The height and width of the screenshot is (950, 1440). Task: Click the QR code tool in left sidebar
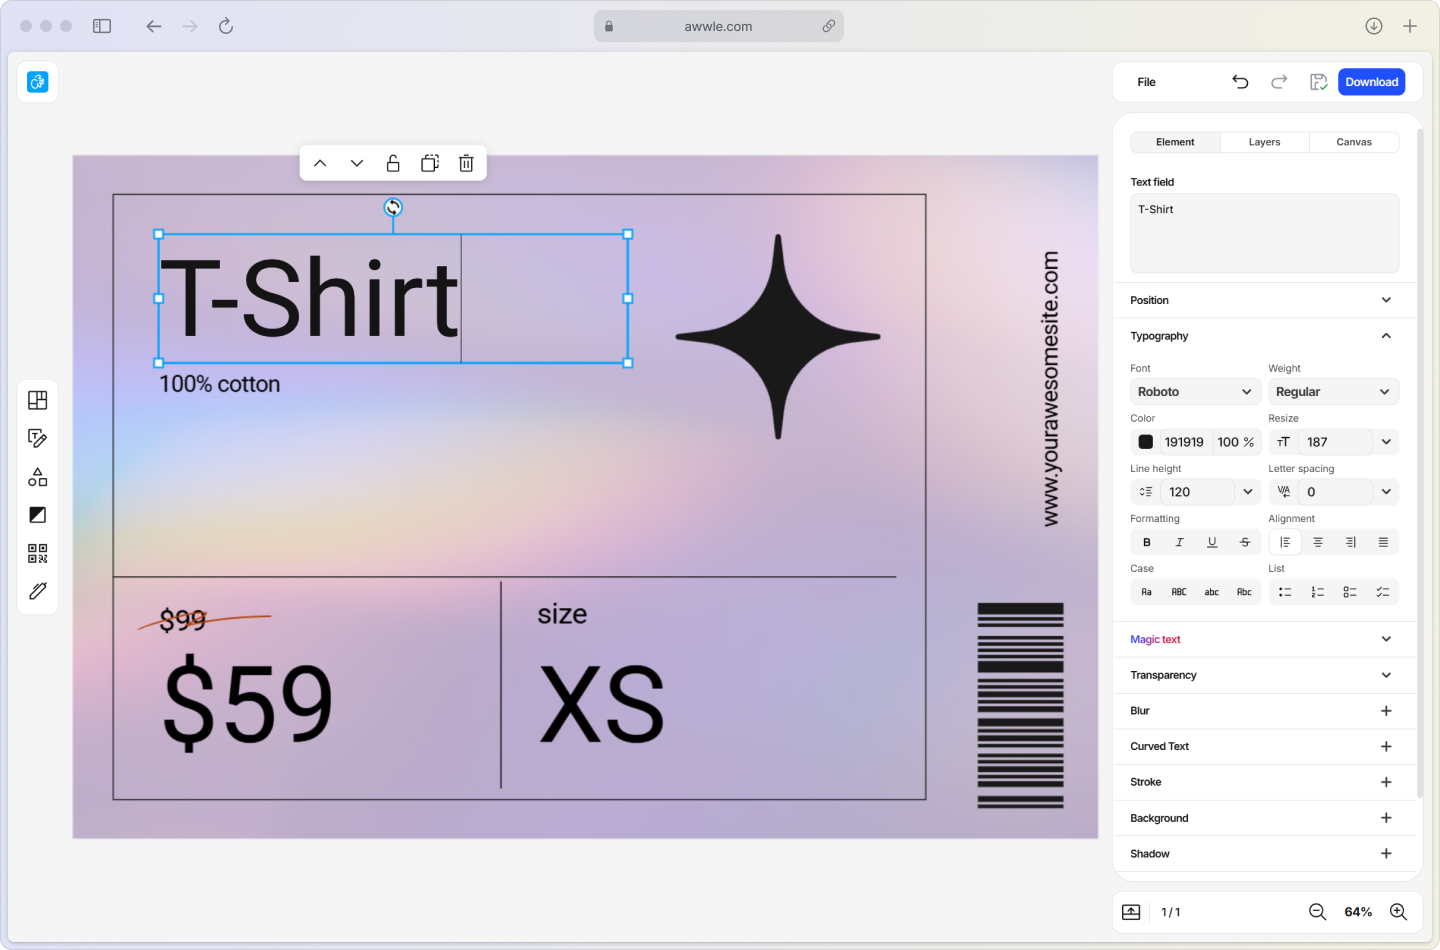click(x=38, y=553)
